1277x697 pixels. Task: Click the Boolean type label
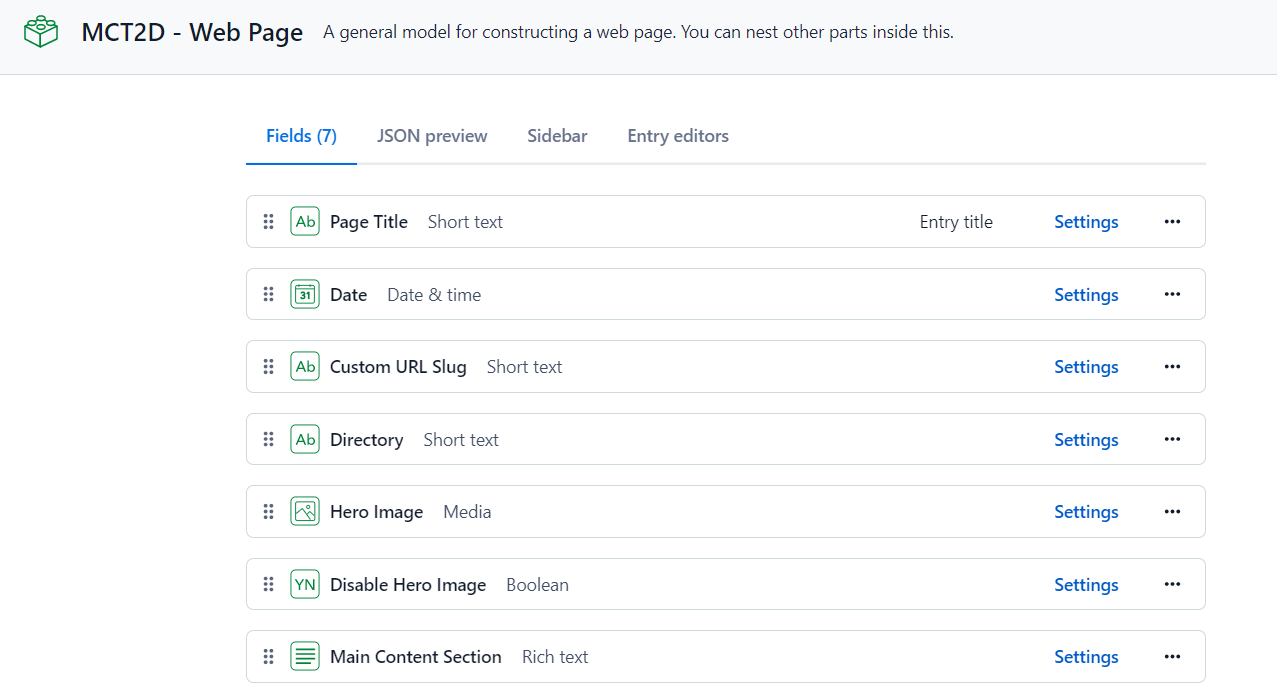[537, 585]
